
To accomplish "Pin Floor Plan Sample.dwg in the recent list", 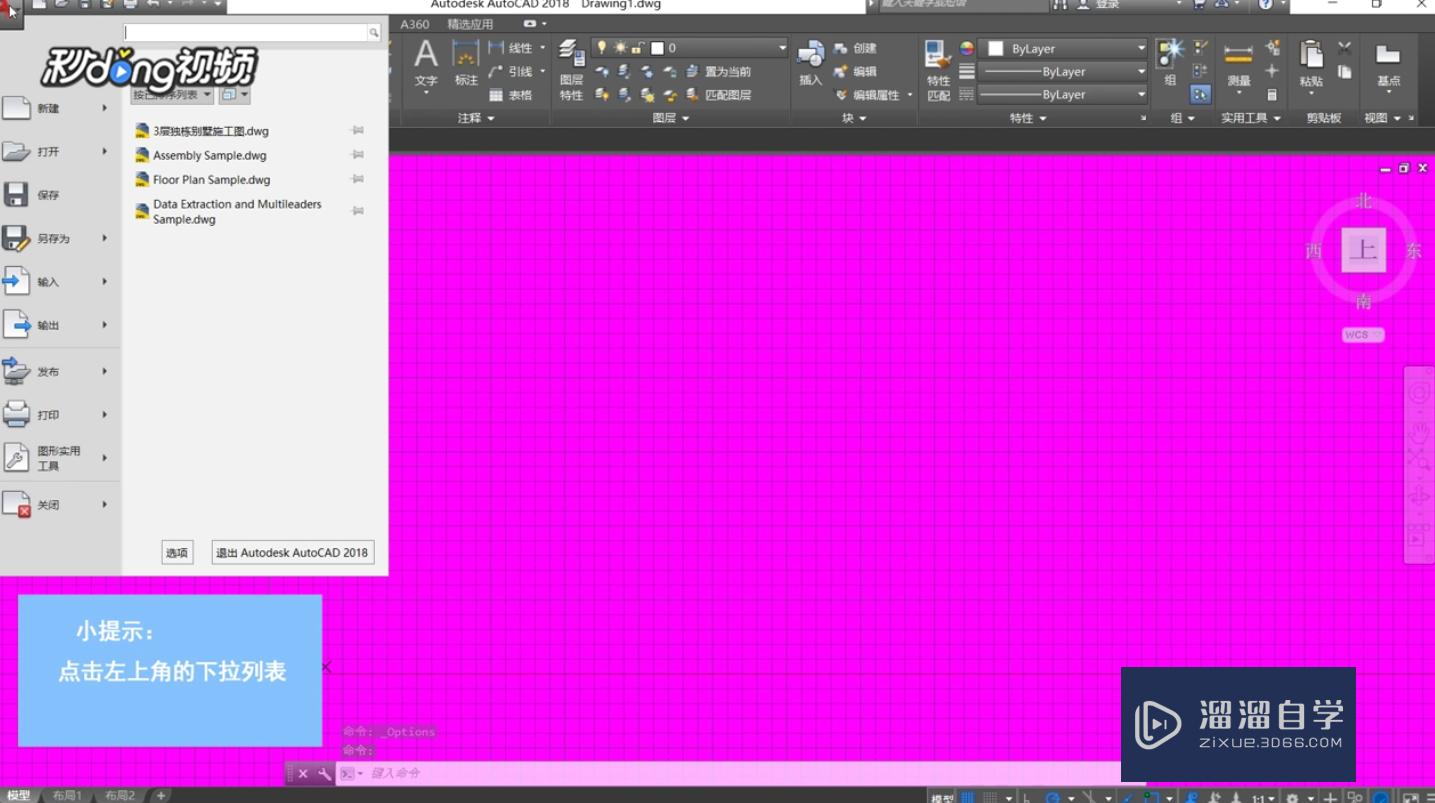I will 357,179.
